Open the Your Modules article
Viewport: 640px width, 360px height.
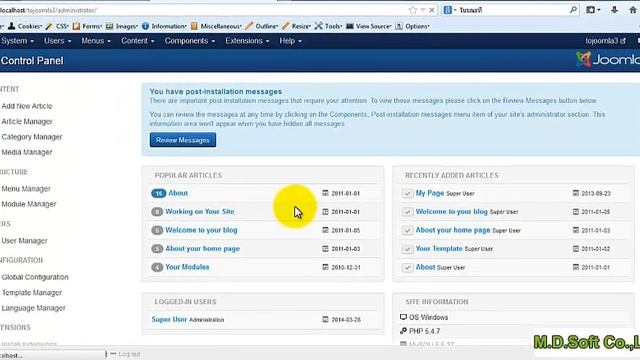click(187, 267)
